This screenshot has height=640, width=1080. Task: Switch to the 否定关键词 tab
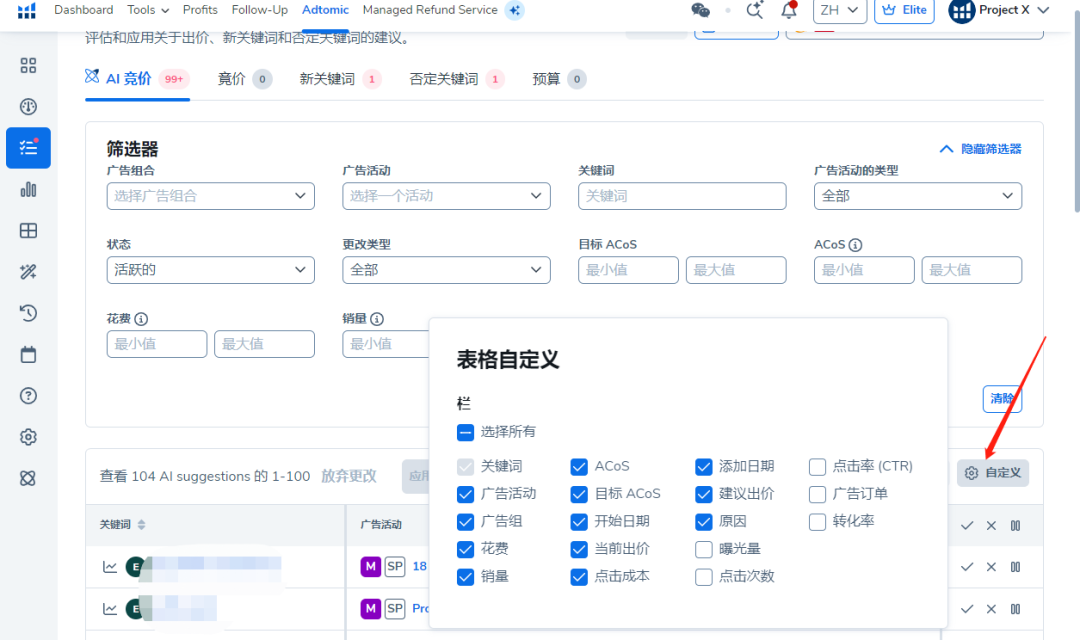pyautogui.click(x=443, y=79)
